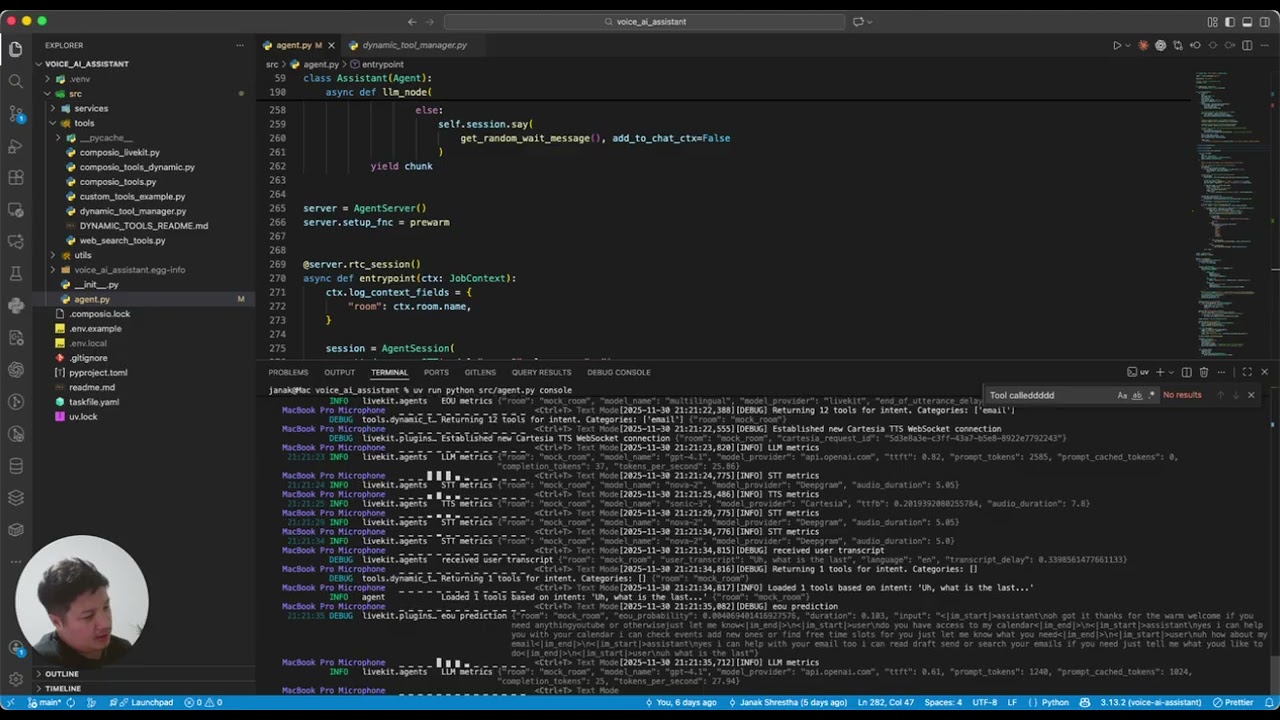
Task: Go back using the title bar arrow
Action: 412,22
